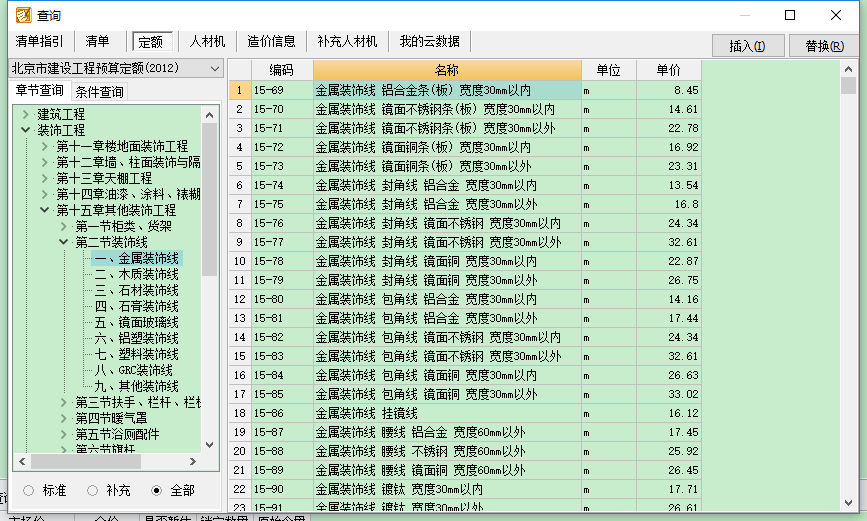Sort by the 编码 column header
The width and height of the screenshot is (867, 521).
[x=282, y=70]
